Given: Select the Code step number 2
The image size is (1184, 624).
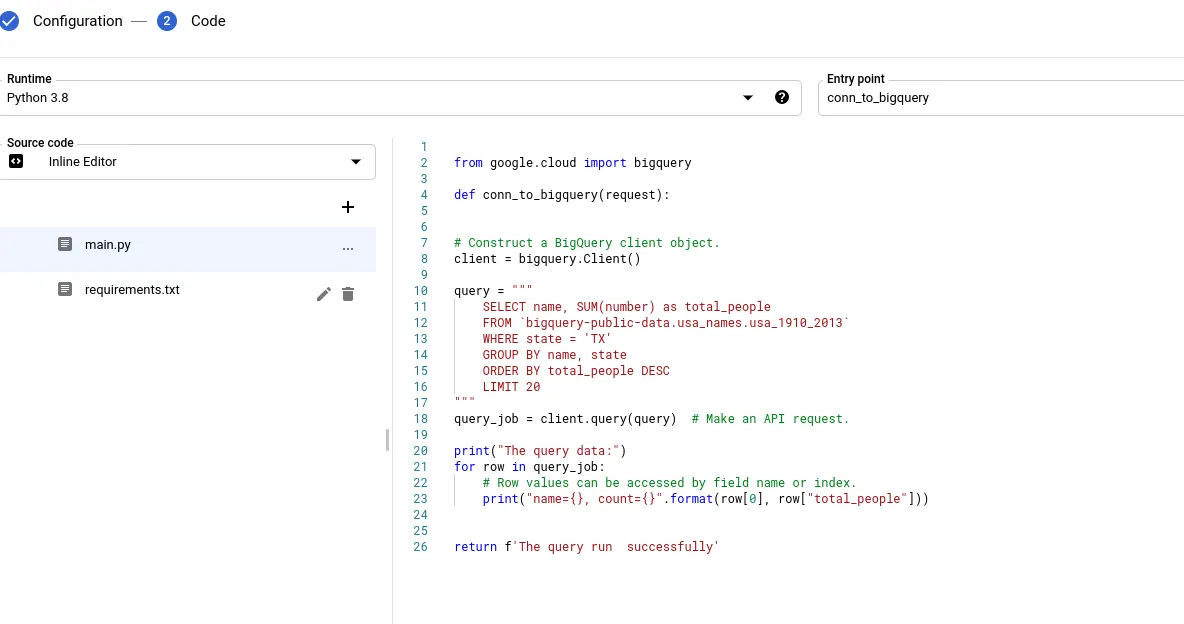Looking at the screenshot, I should pyautogui.click(x=167, y=21).
